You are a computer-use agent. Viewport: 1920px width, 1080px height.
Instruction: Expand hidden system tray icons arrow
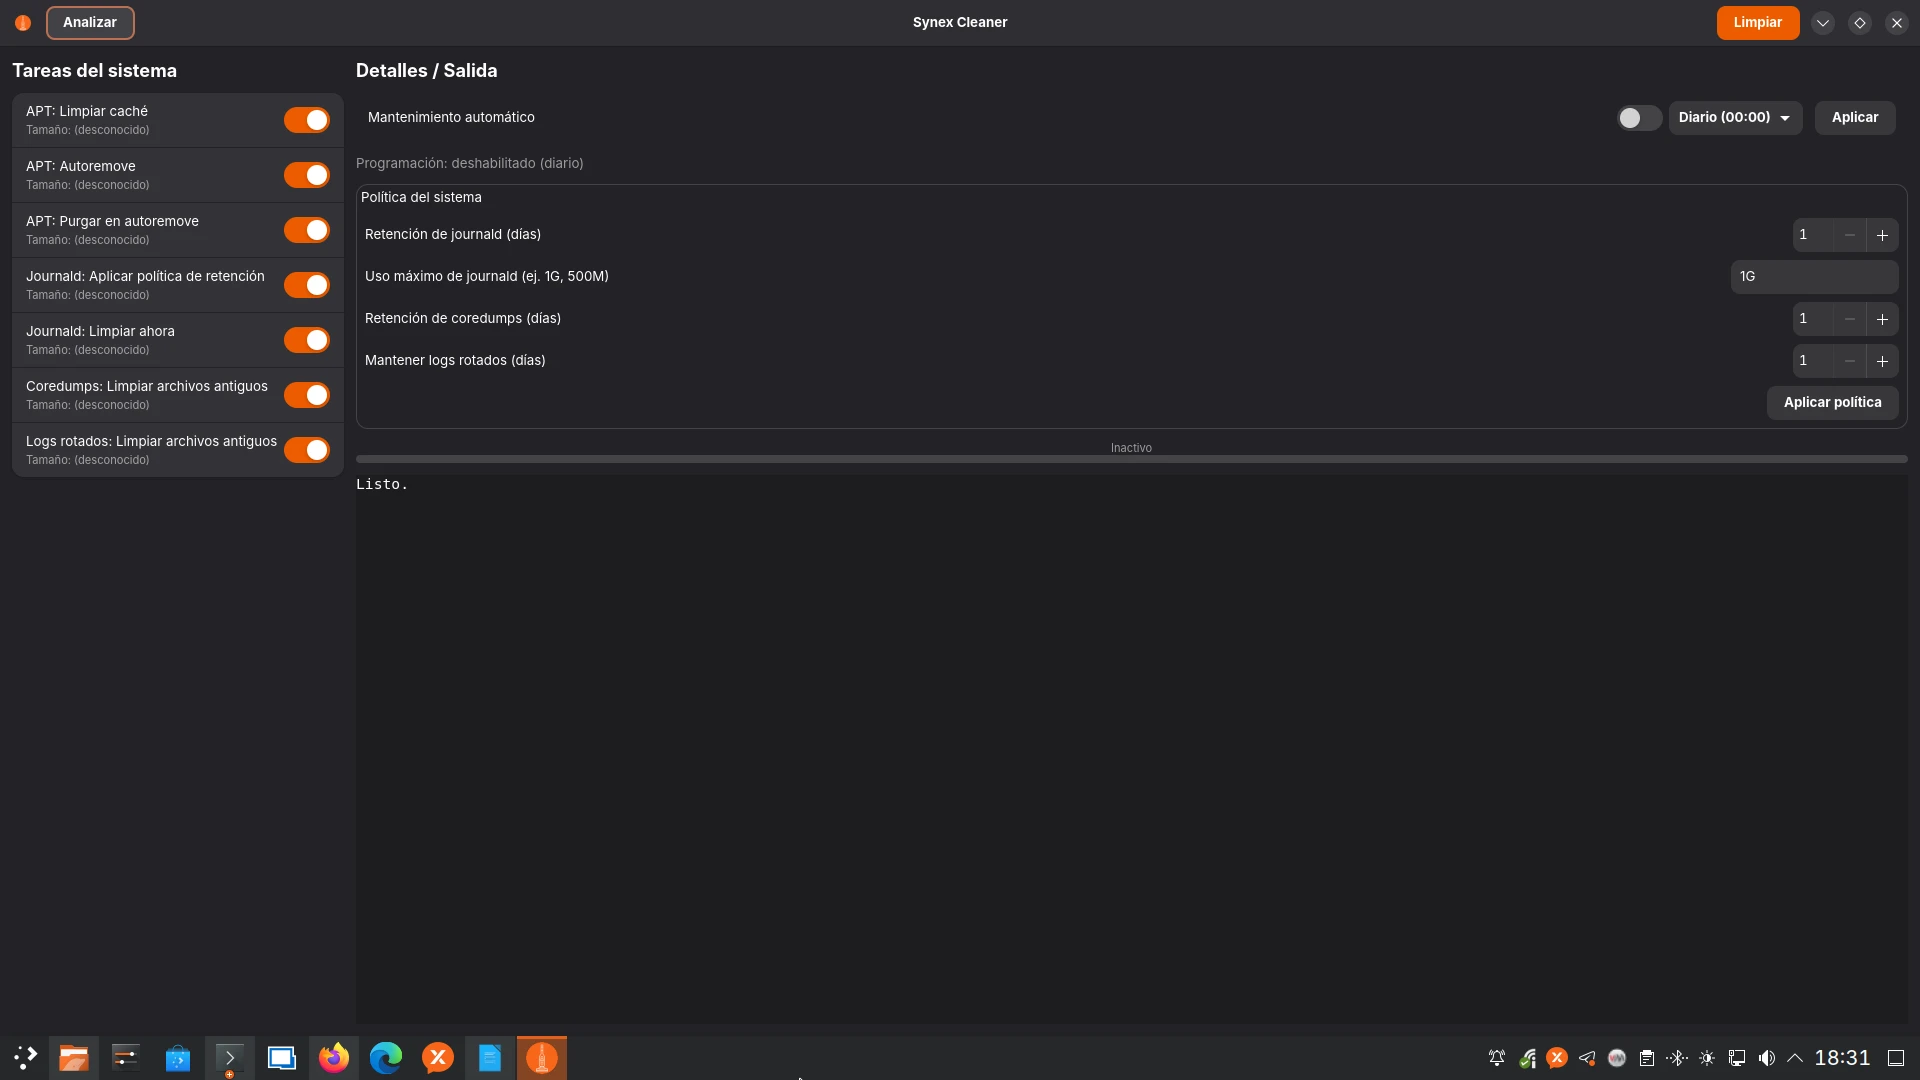click(1795, 1058)
